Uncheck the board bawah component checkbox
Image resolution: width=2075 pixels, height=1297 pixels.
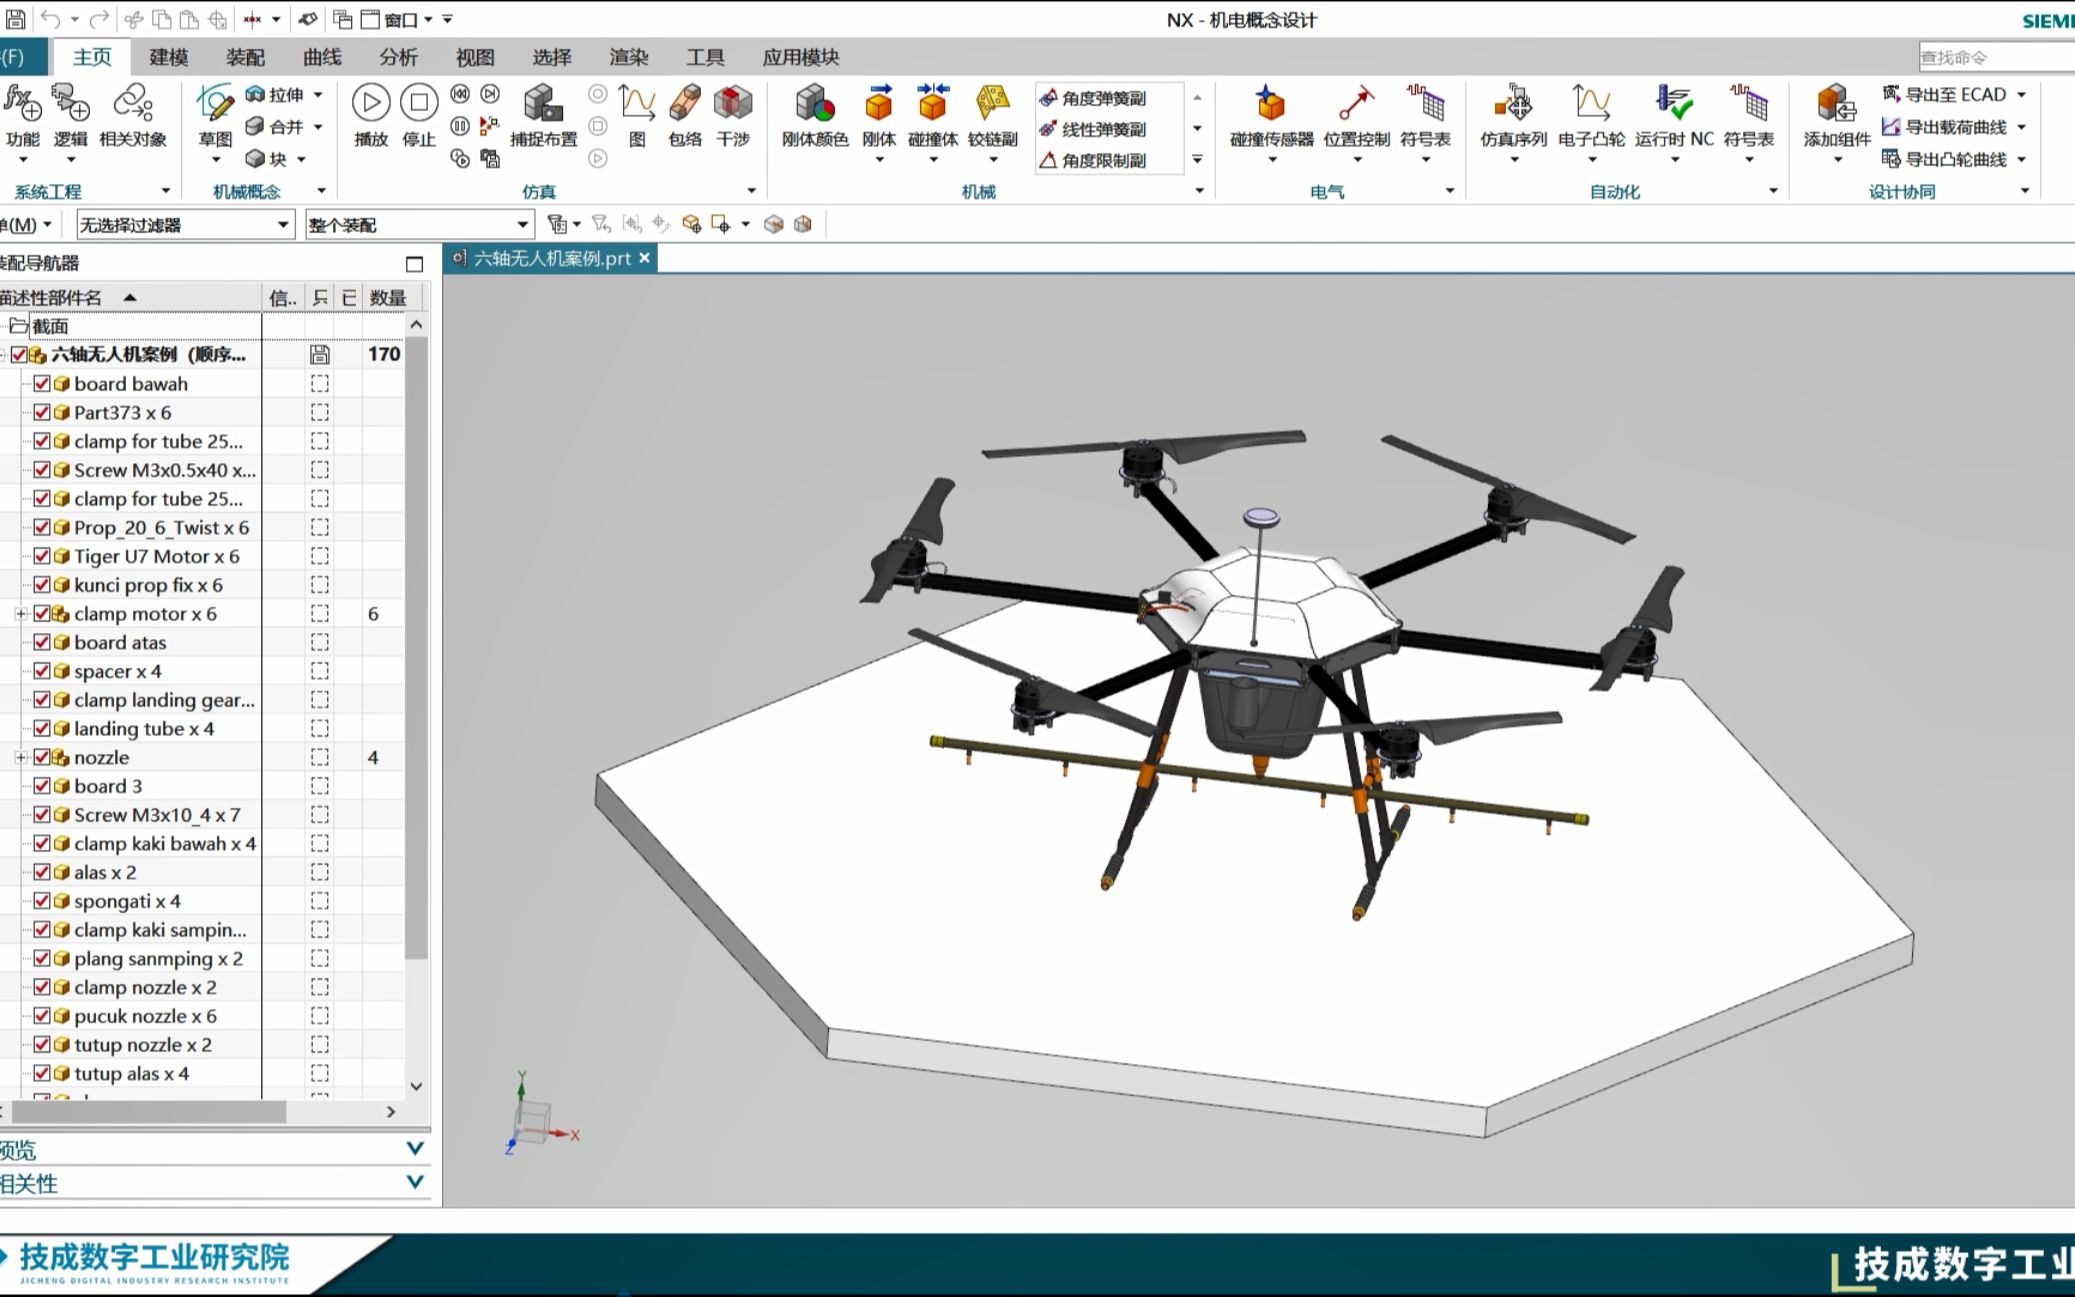click(42, 383)
